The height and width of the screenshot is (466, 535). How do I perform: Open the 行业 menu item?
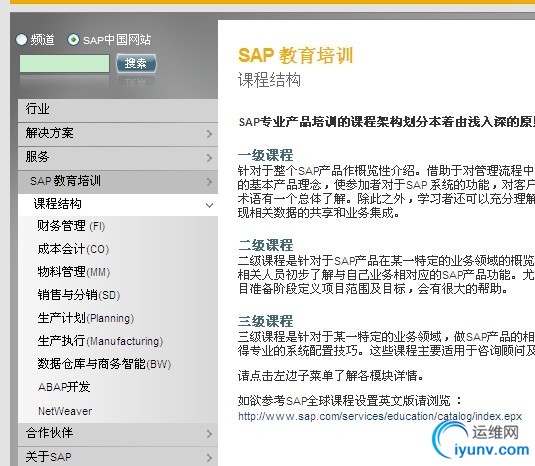pyautogui.click(x=118, y=110)
